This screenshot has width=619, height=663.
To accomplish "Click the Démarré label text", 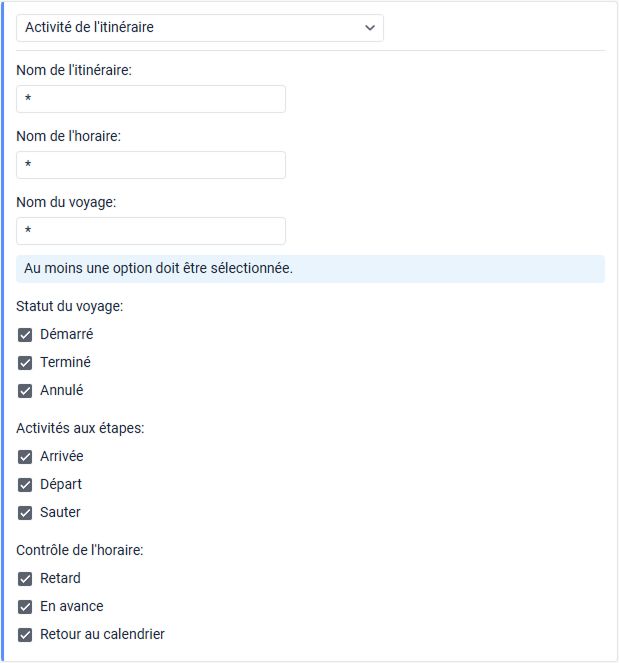I will click(66, 335).
